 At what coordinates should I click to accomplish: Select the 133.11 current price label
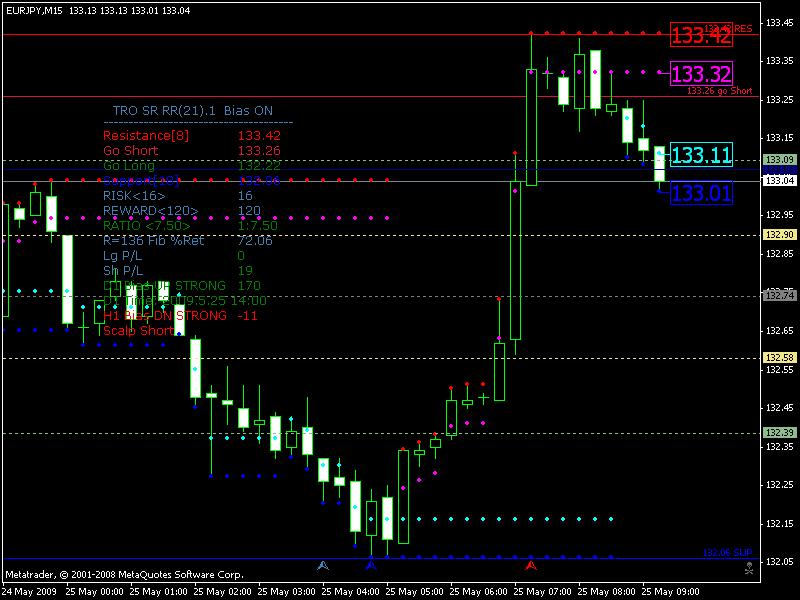pyautogui.click(x=701, y=156)
